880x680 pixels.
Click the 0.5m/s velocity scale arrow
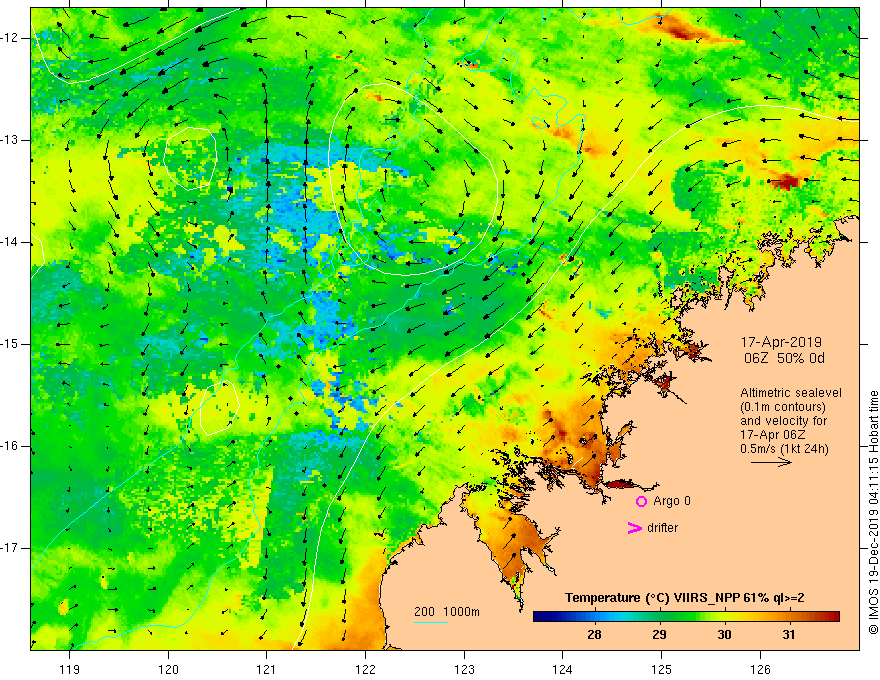pyautogui.click(x=771, y=462)
